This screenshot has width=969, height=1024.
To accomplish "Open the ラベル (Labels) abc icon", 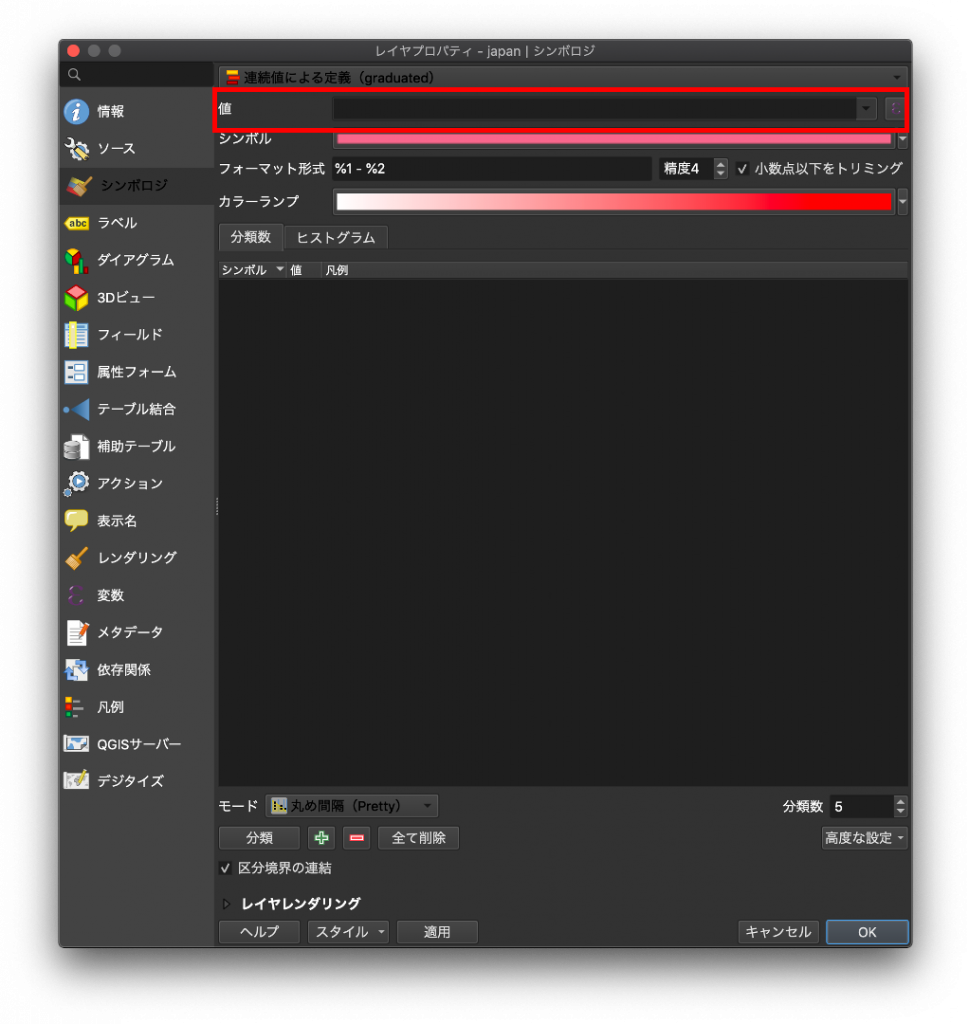I will [76, 223].
